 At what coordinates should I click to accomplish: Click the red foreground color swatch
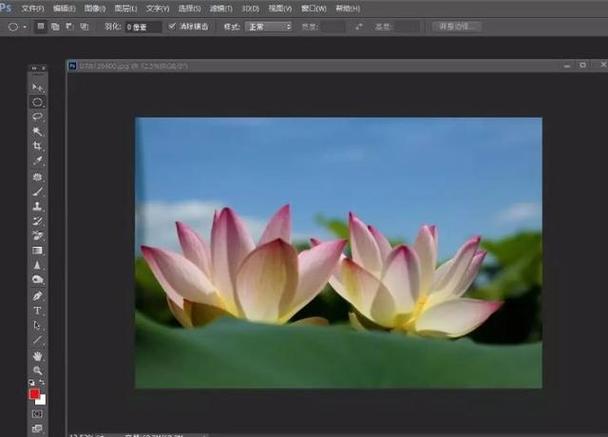tap(35, 394)
